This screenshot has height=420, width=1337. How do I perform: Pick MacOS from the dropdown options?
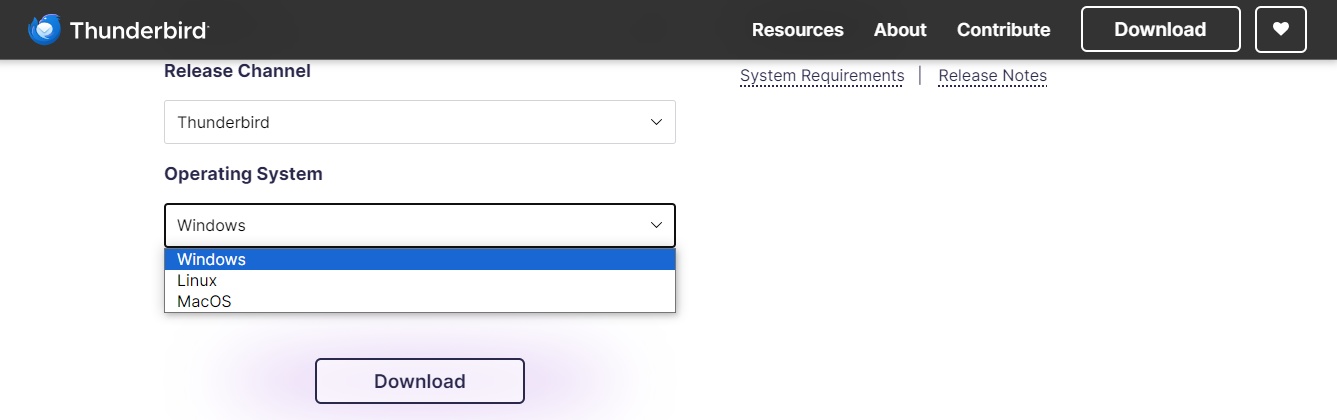(x=420, y=301)
